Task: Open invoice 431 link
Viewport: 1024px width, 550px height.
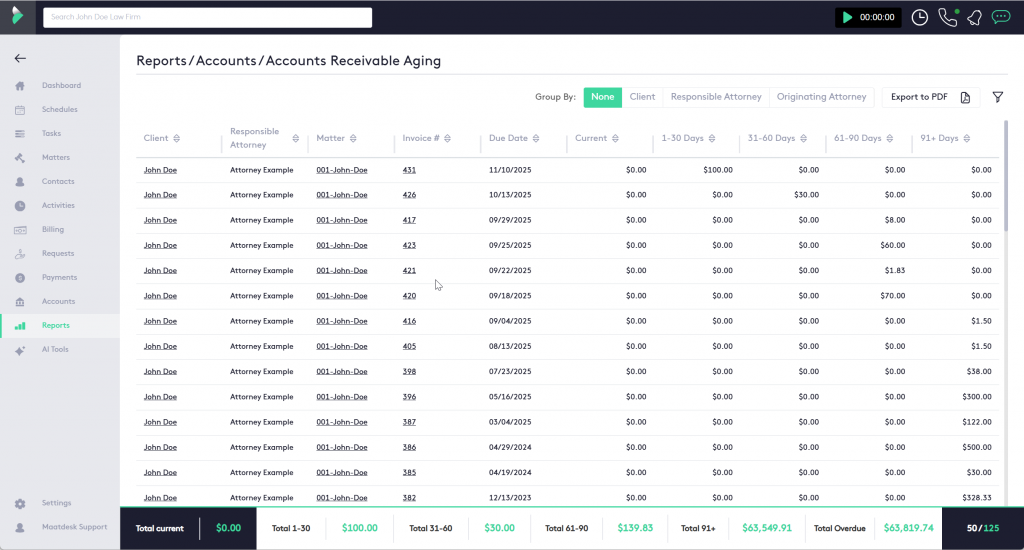Action: coord(409,170)
